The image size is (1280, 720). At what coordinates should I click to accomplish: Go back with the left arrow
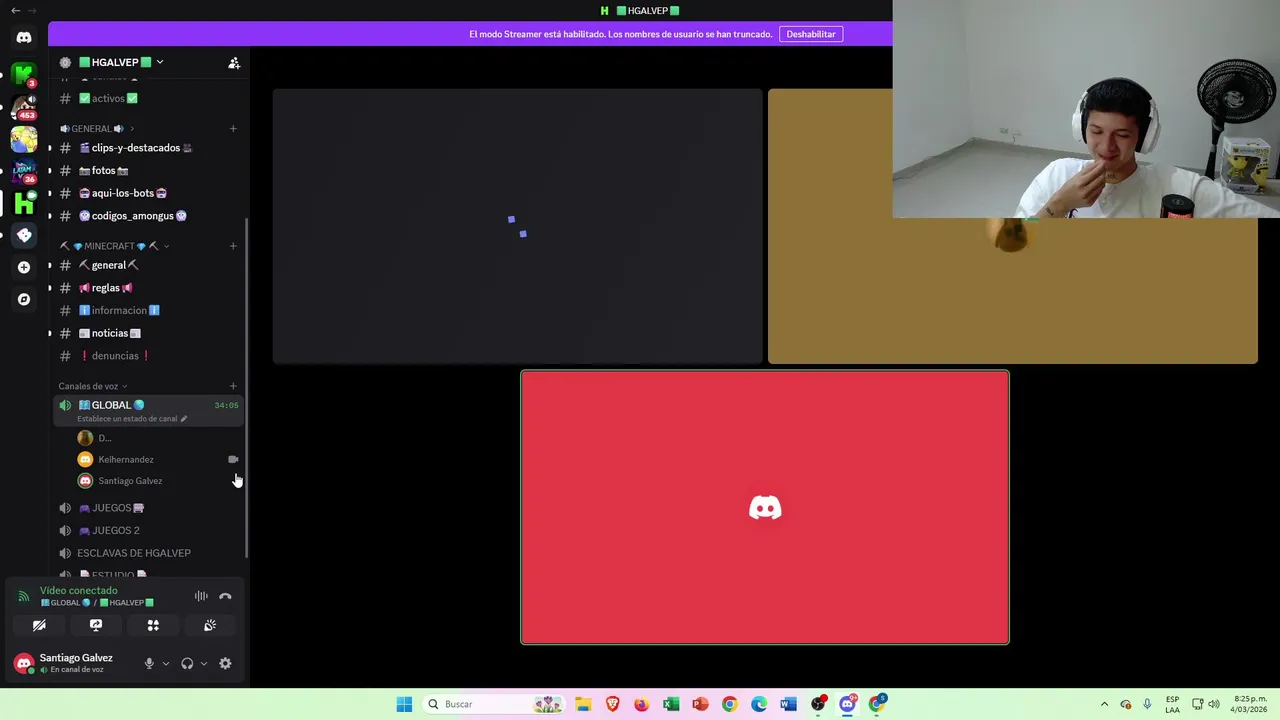15,10
